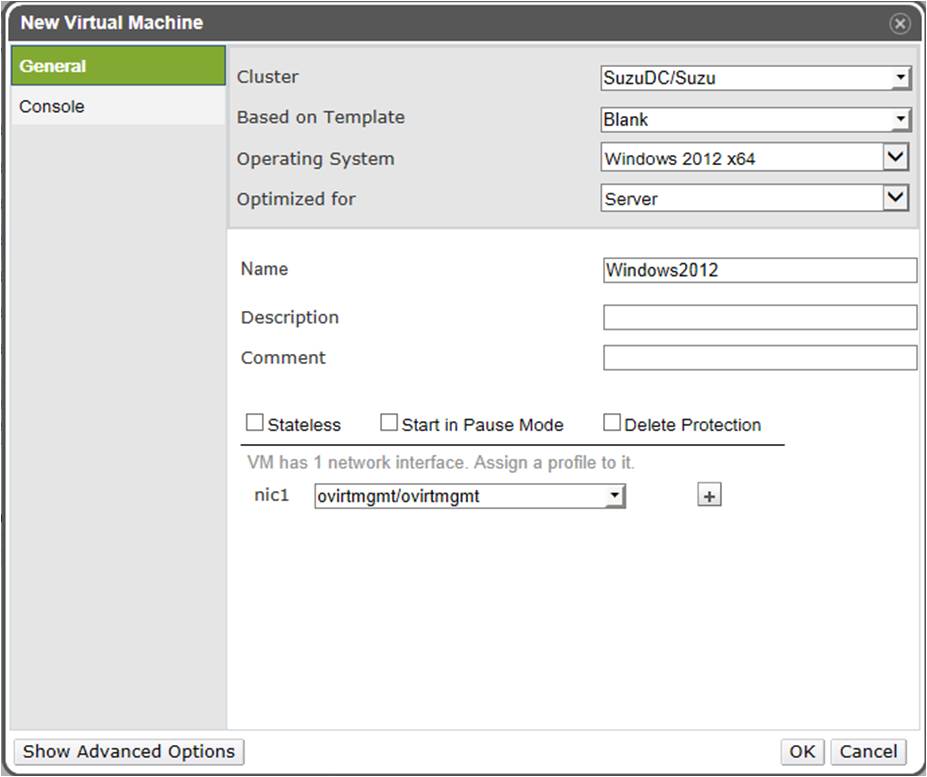The width and height of the screenshot is (927, 777).
Task: Click the Operating System dropdown arrow
Action: [896, 158]
